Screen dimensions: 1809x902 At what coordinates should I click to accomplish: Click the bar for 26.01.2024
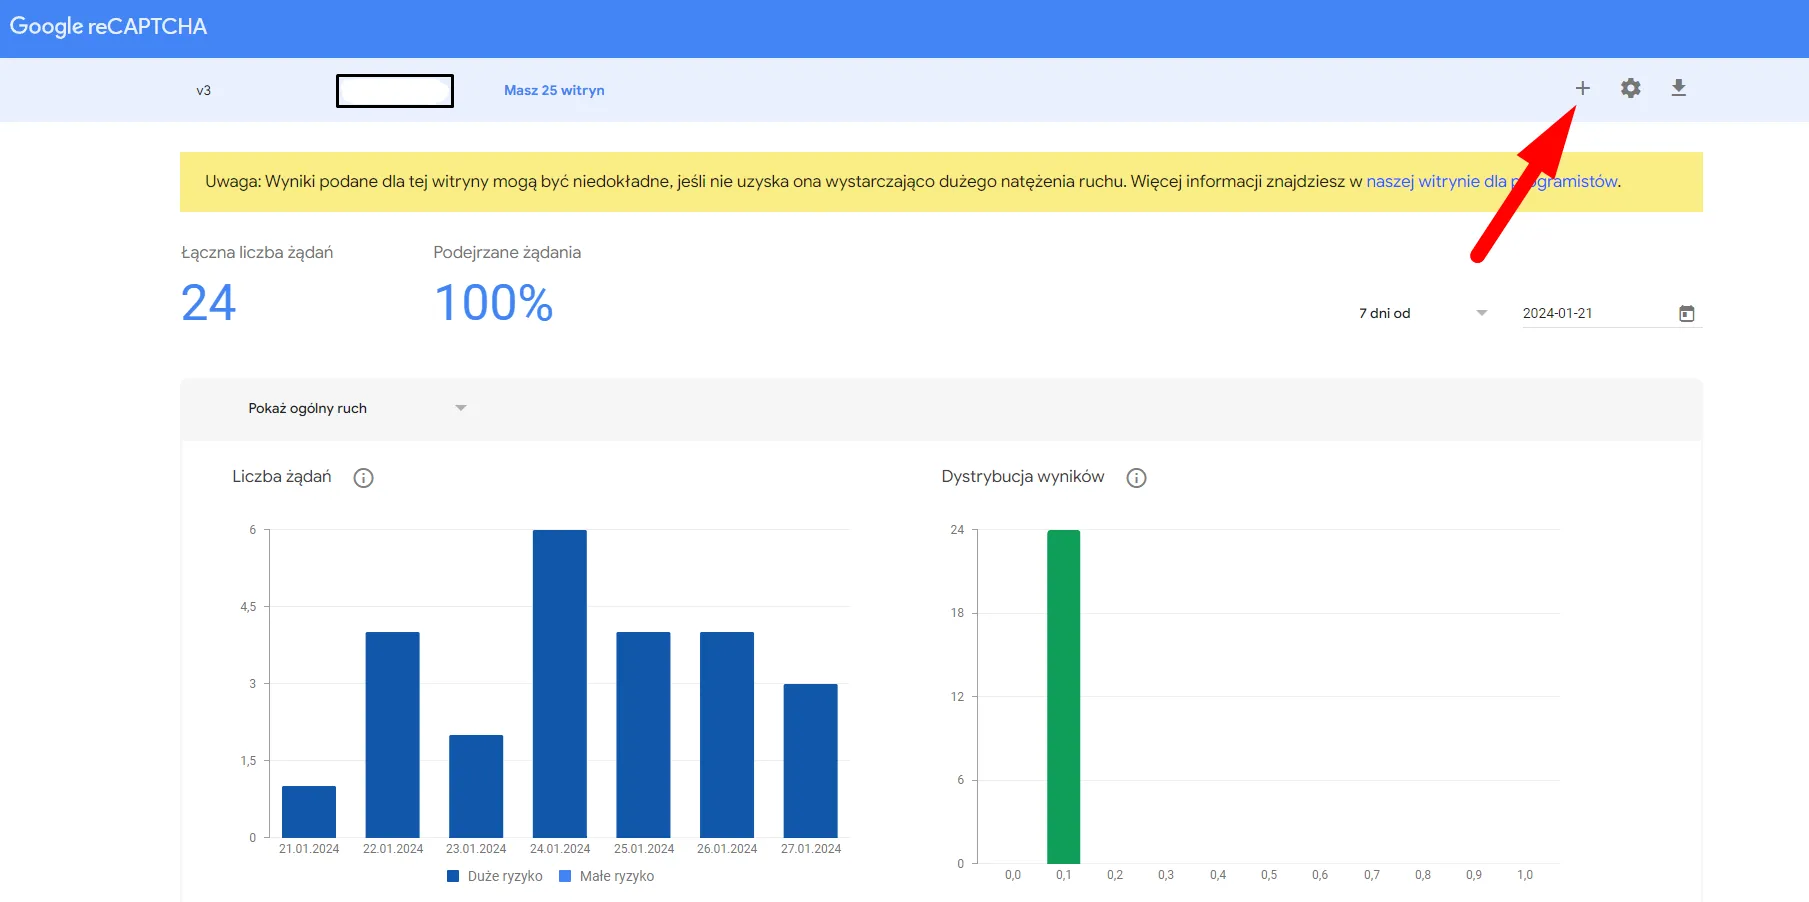tap(727, 734)
